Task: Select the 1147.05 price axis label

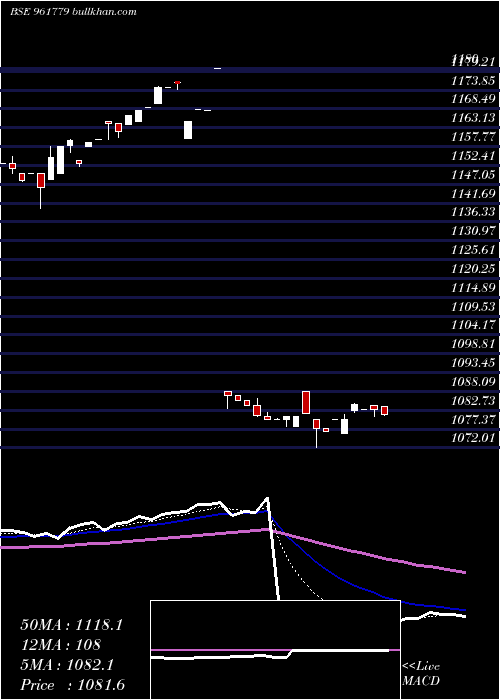Action: click(x=473, y=175)
